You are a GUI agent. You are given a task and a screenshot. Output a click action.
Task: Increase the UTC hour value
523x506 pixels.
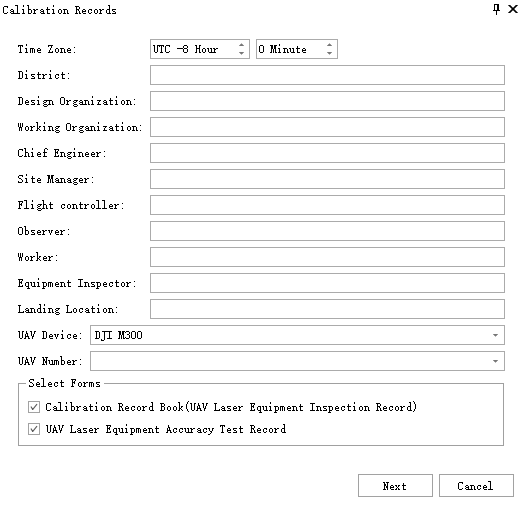[x=241, y=45]
